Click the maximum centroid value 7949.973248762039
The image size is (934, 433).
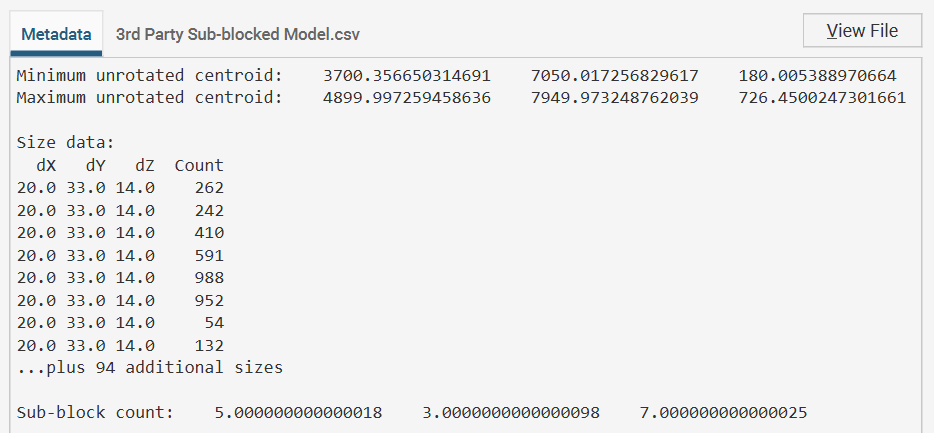(614, 97)
